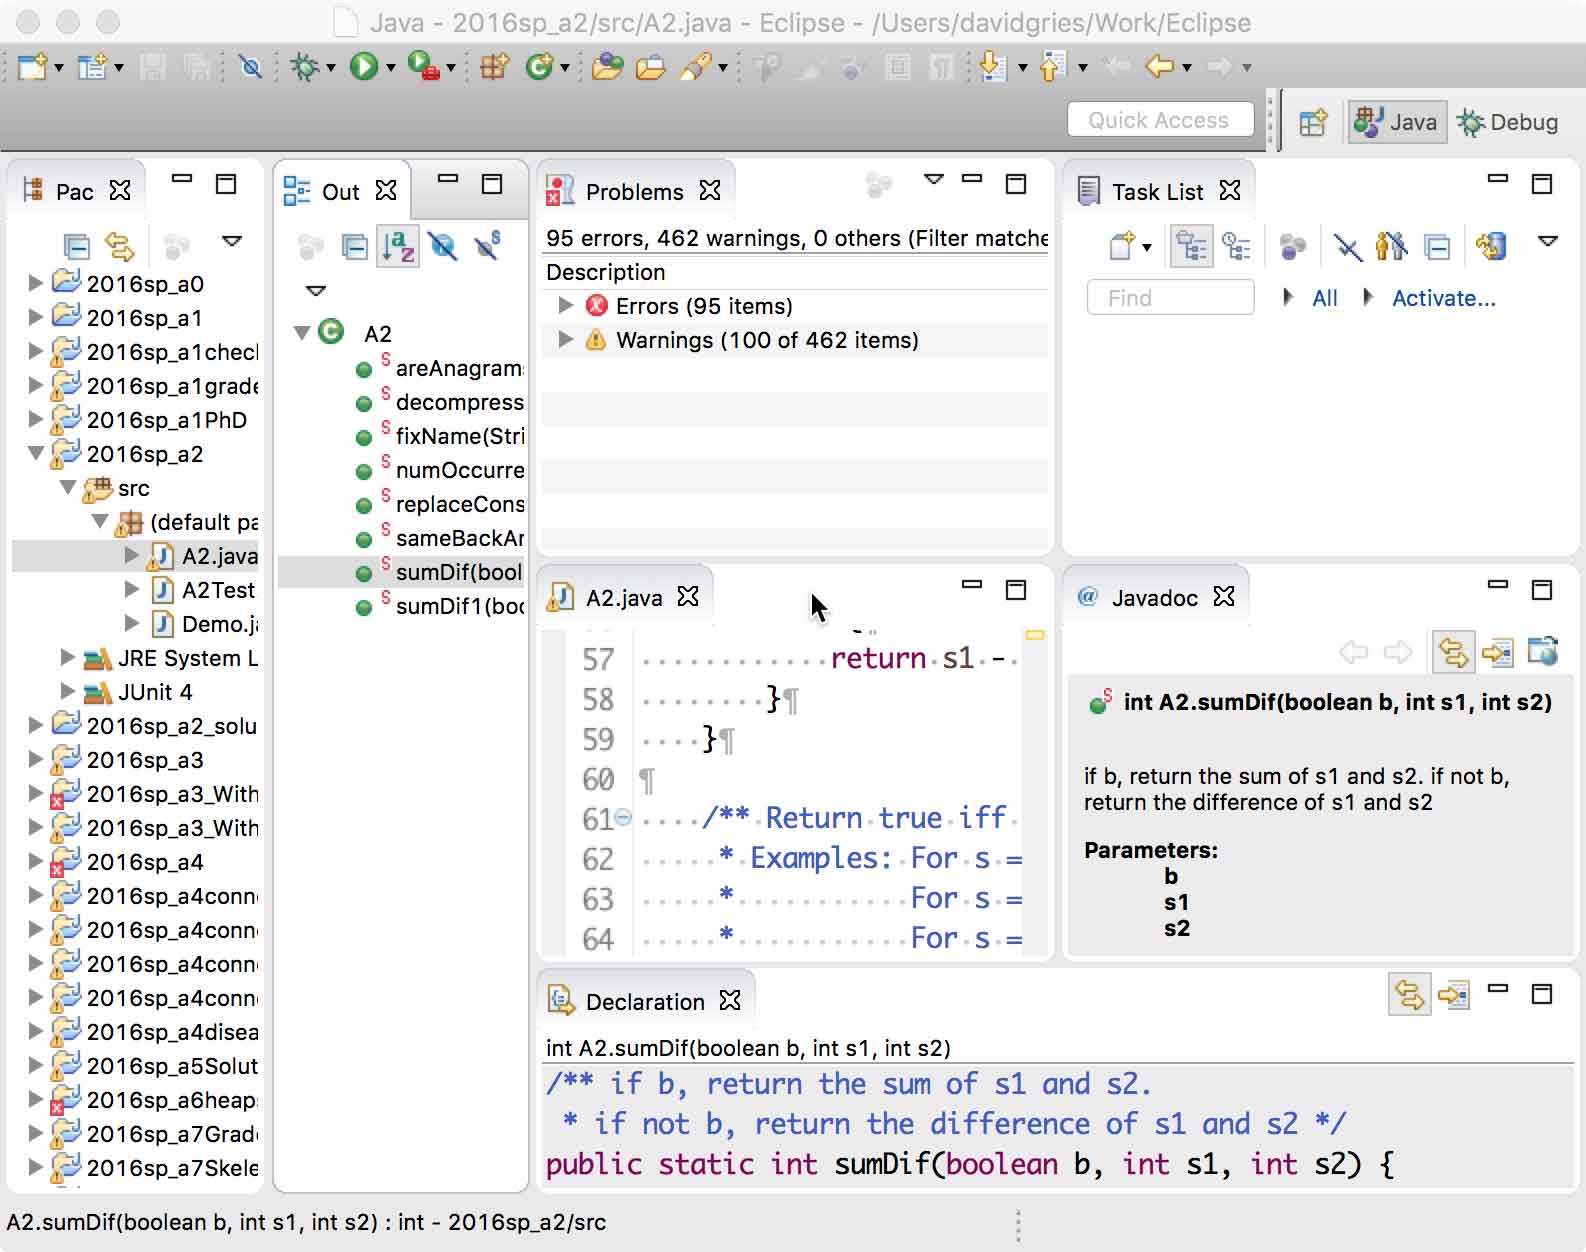Select the A2.java editor tab
The image size is (1586, 1252).
[622, 598]
